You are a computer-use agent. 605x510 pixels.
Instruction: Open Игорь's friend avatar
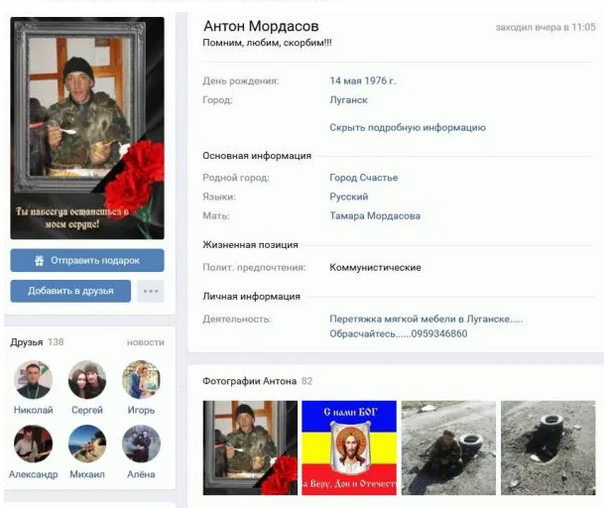click(x=141, y=381)
